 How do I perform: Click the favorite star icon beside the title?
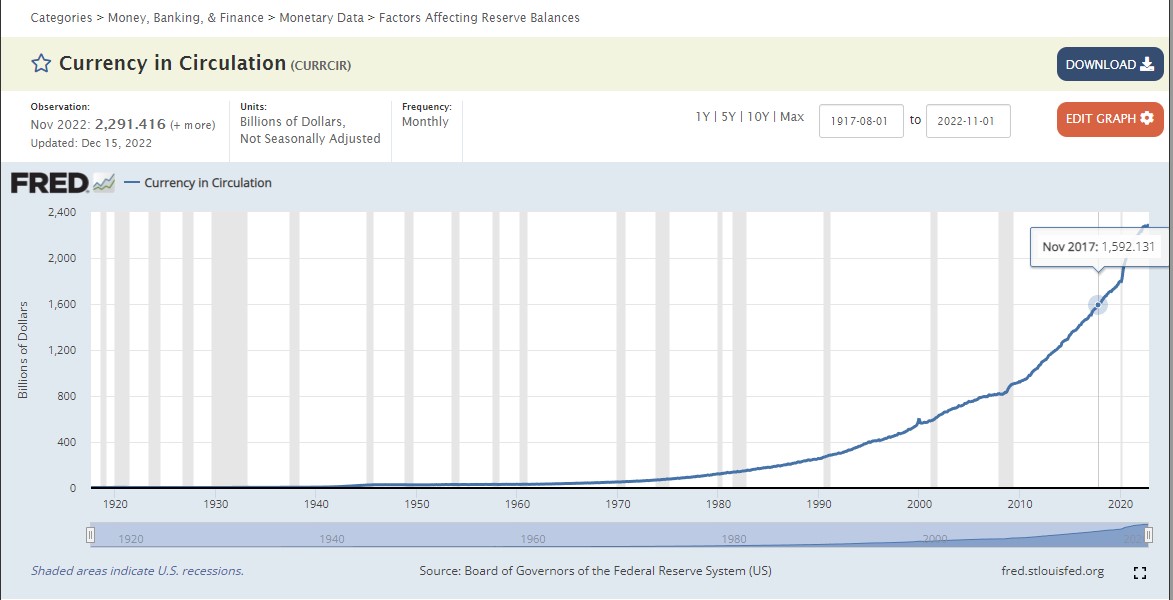(x=41, y=64)
